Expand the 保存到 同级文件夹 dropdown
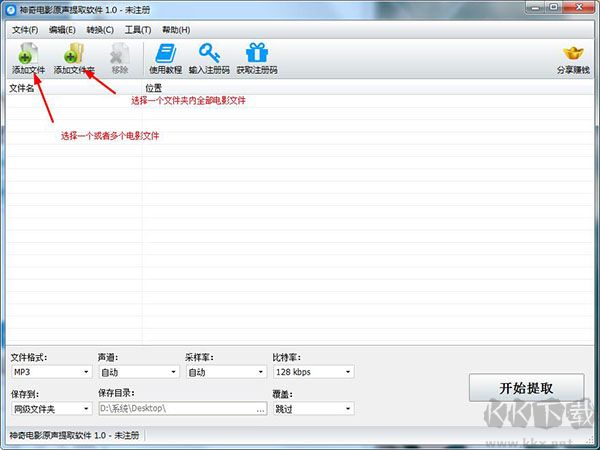600x450 pixels. click(52, 409)
